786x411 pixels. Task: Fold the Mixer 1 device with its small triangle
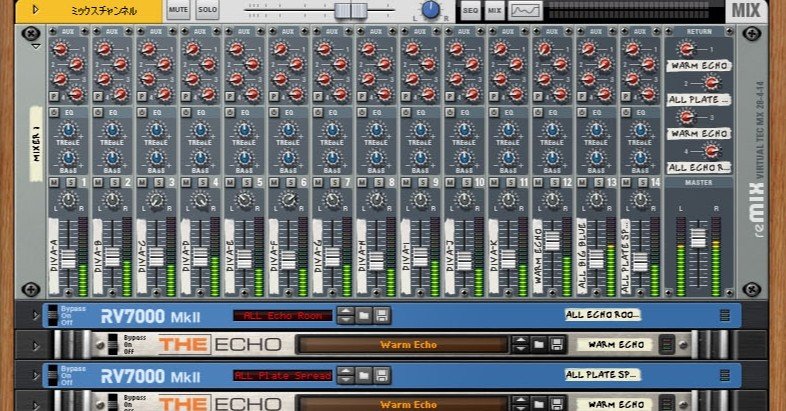coord(36,47)
